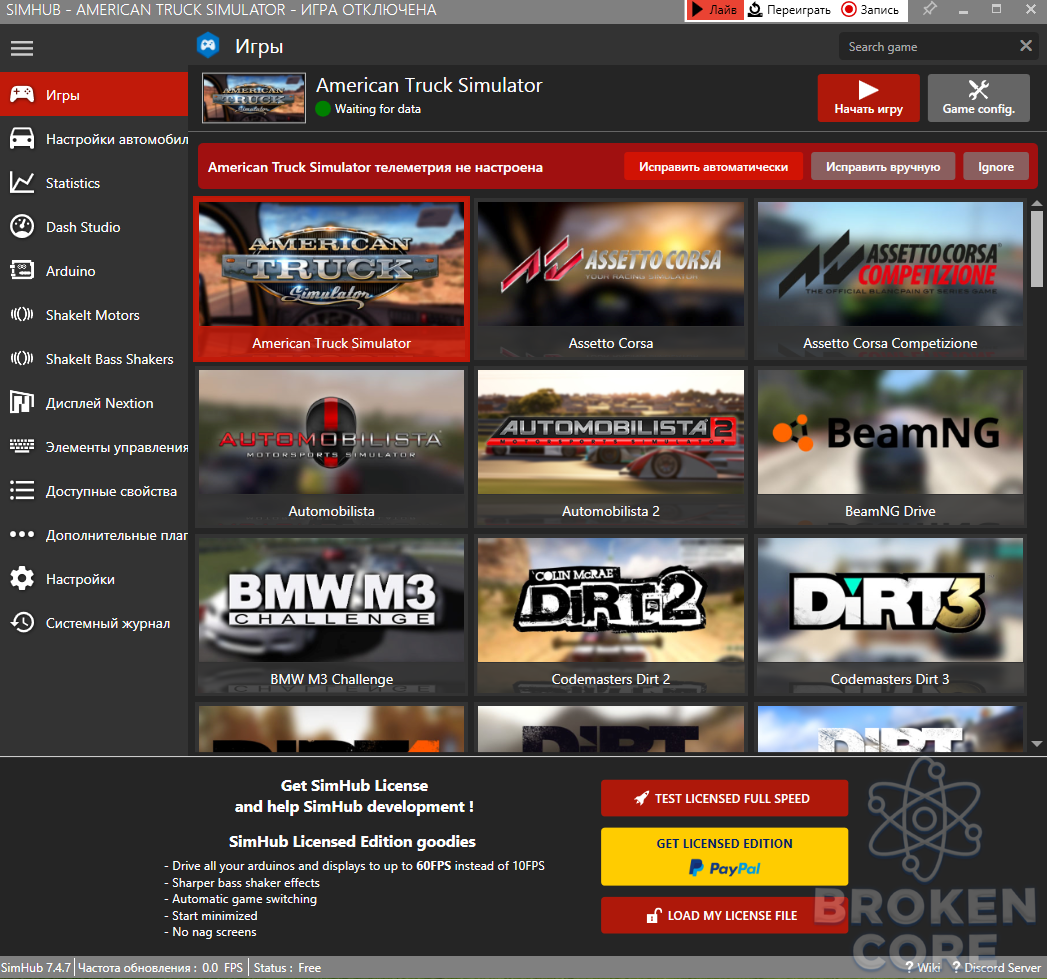Open Statistics via the chart icon

coord(22,182)
